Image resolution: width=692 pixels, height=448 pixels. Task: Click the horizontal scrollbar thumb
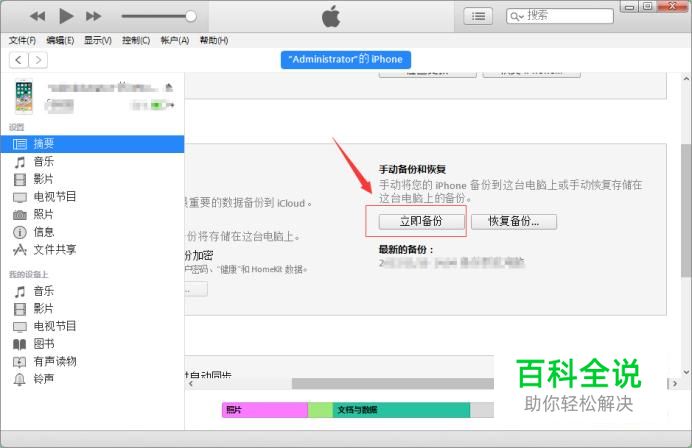pyautogui.click(x=393, y=384)
